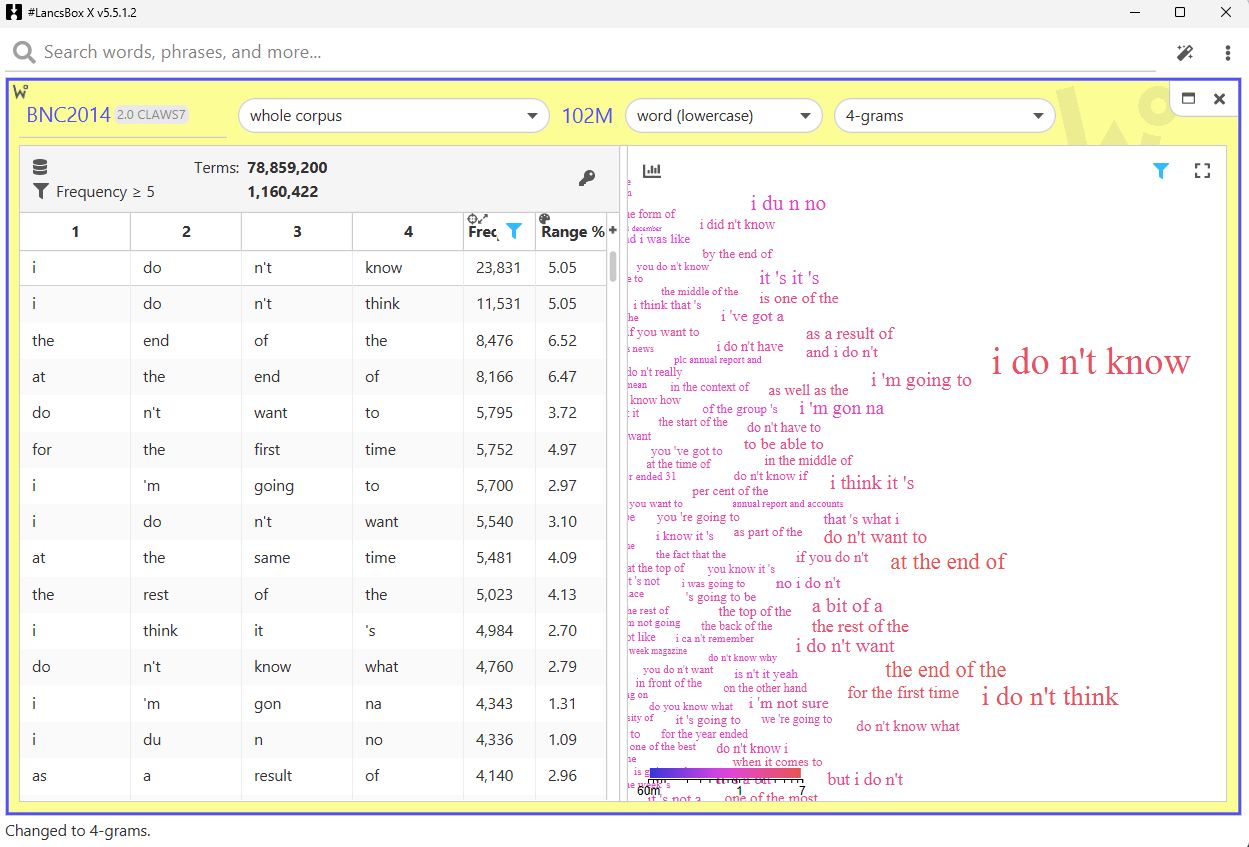This screenshot has width=1249, height=847.
Task: Click the database icon above Frequency filter
Action: (40, 167)
